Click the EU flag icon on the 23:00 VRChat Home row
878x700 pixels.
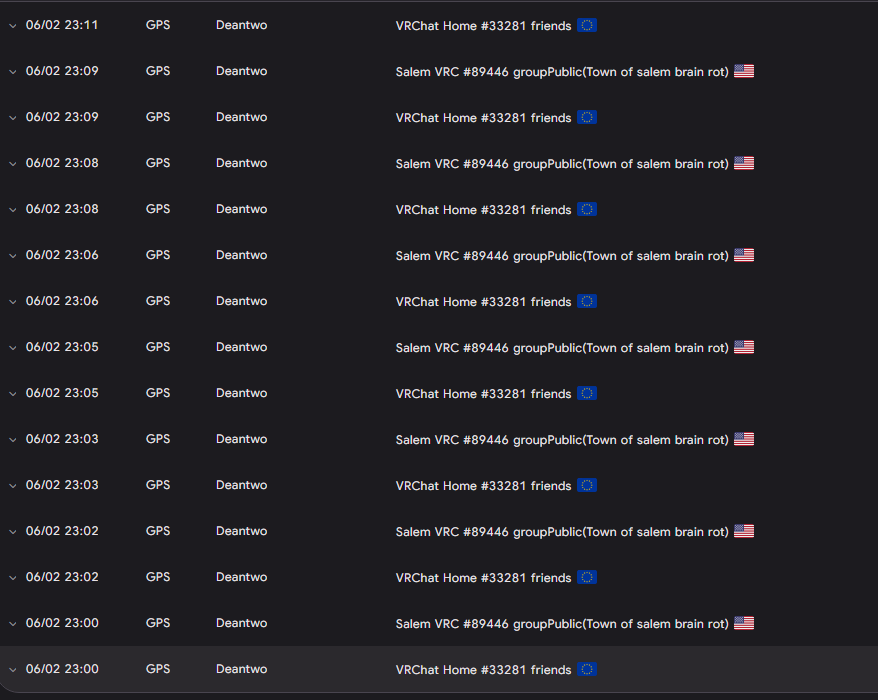tap(587, 669)
